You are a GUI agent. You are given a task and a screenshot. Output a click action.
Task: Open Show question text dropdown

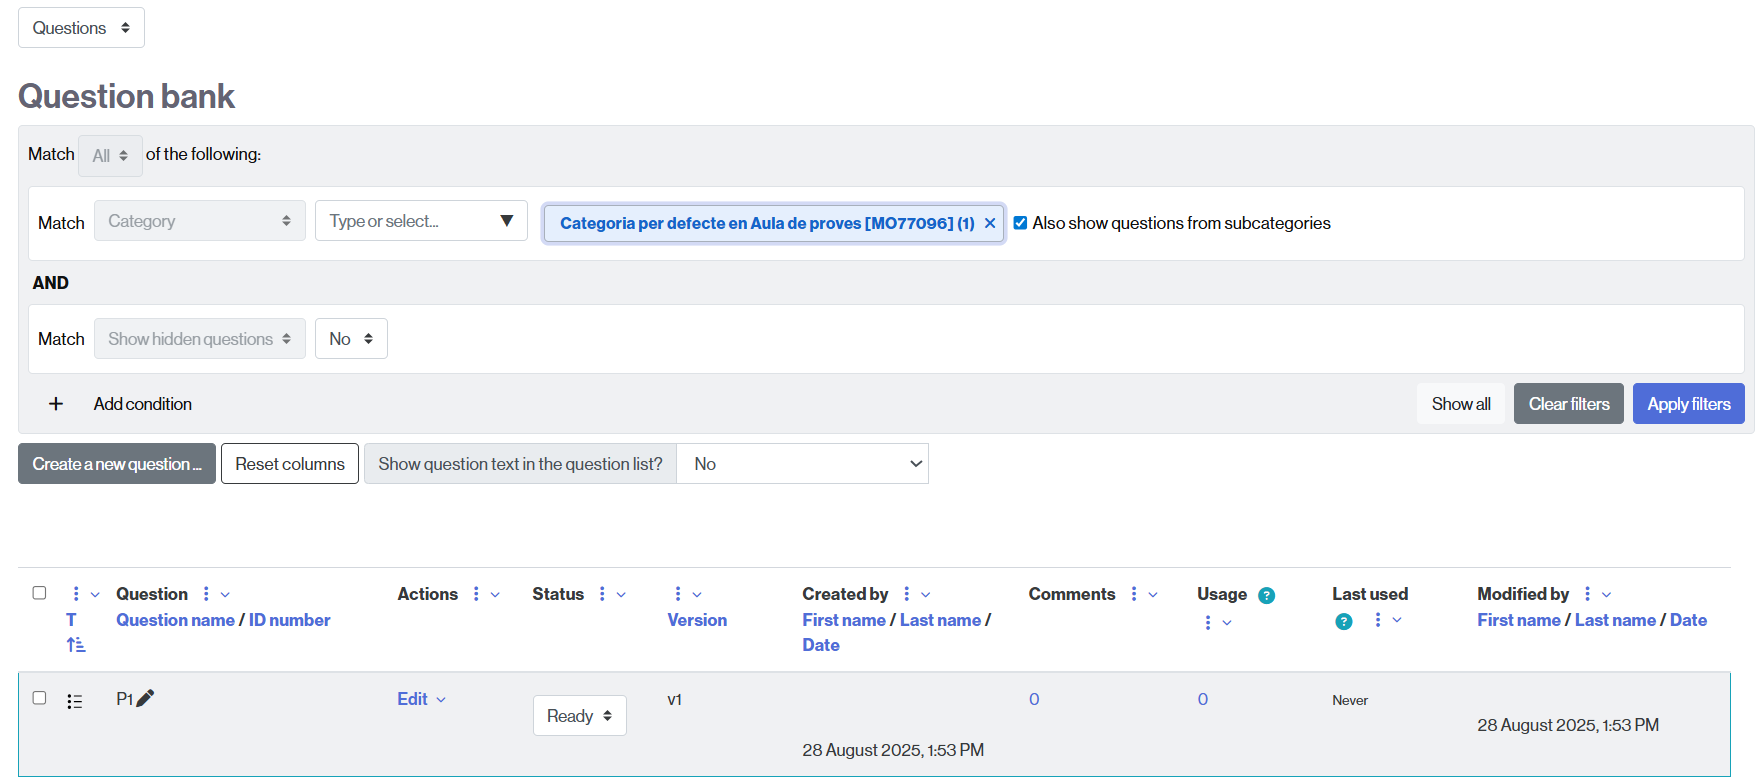[x=803, y=464]
